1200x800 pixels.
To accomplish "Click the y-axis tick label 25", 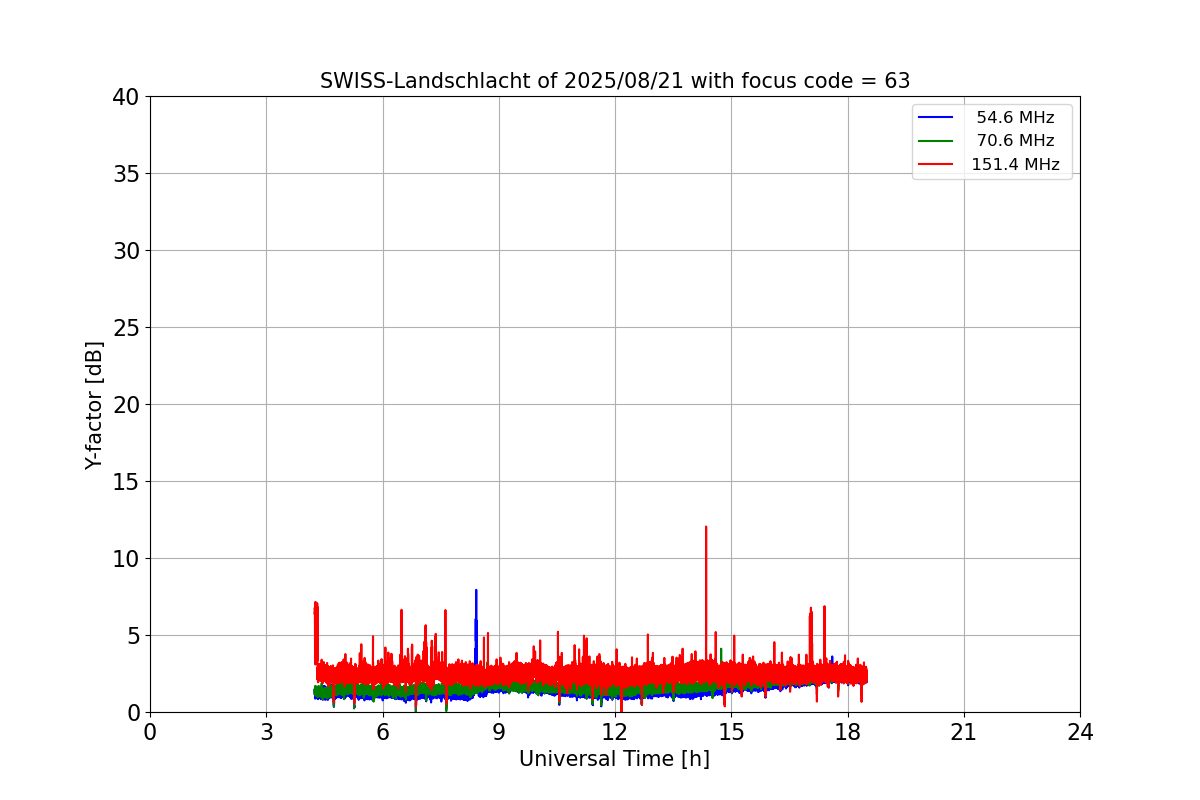I will pyautogui.click(x=126, y=328).
